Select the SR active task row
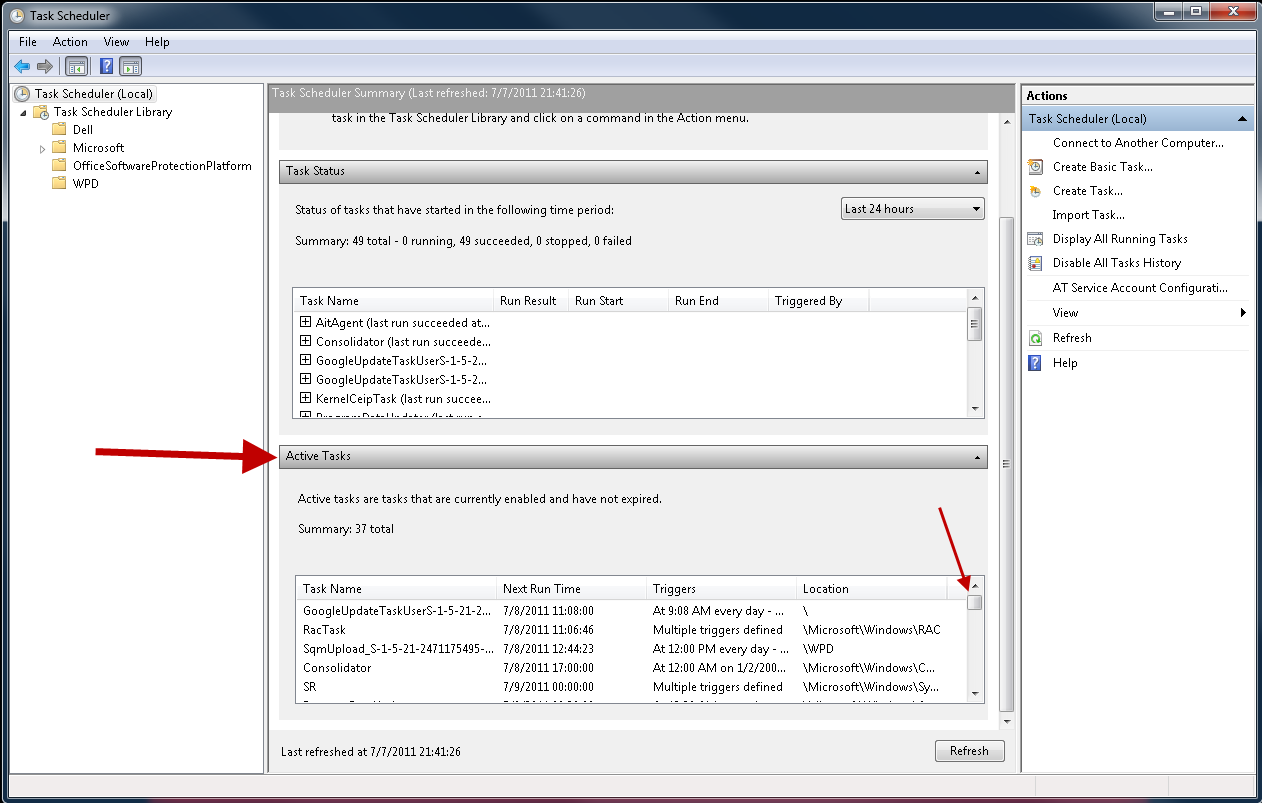The width and height of the screenshot is (1262, 803). [x=631, y=687]
